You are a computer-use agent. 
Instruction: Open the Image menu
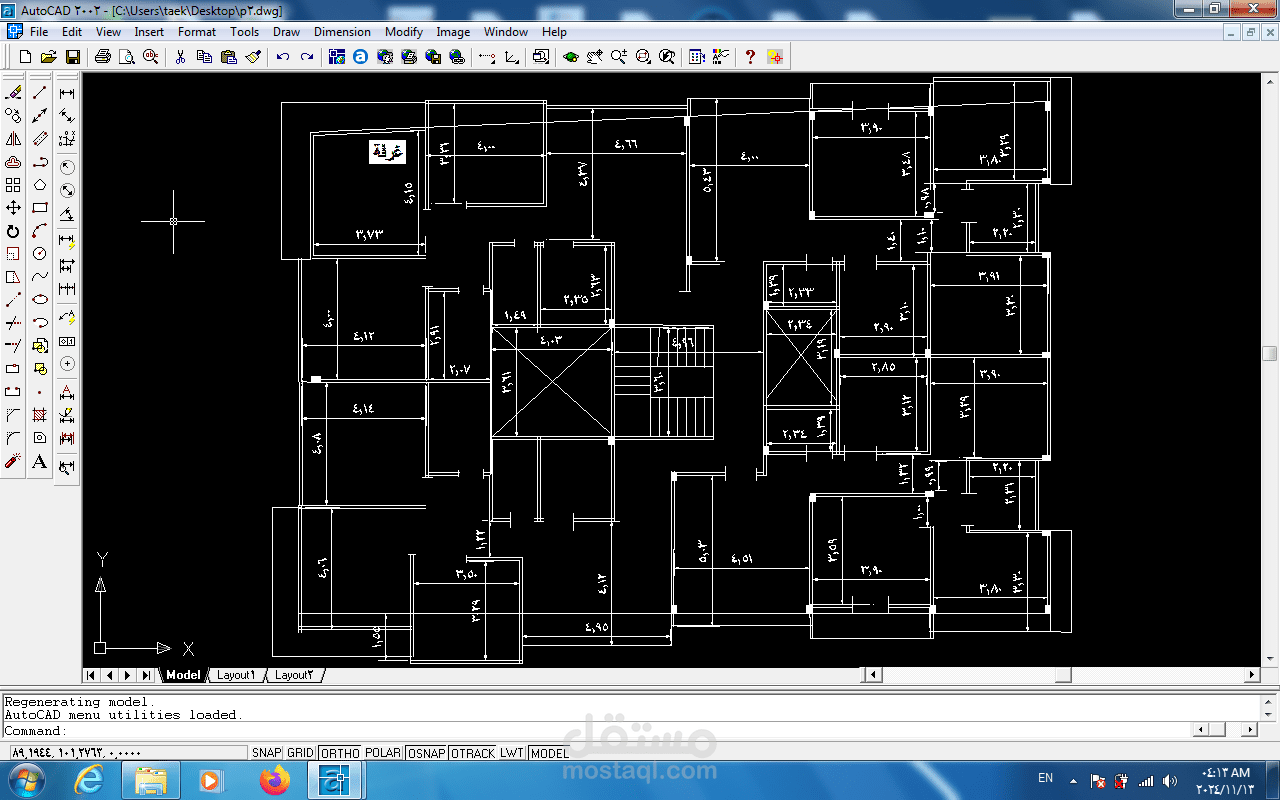pyautogui.click(x=453, y=32)
